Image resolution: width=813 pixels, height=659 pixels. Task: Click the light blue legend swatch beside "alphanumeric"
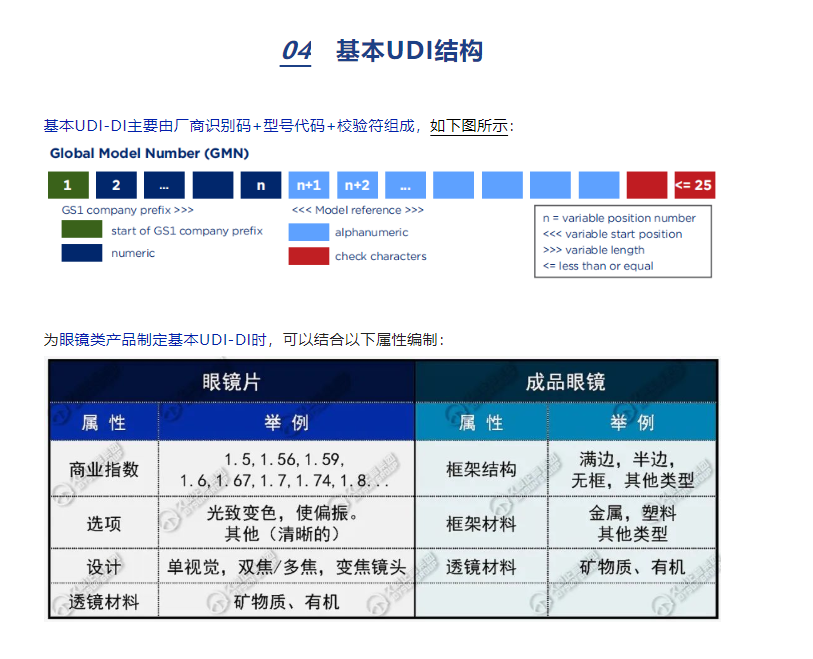[309, 232]
